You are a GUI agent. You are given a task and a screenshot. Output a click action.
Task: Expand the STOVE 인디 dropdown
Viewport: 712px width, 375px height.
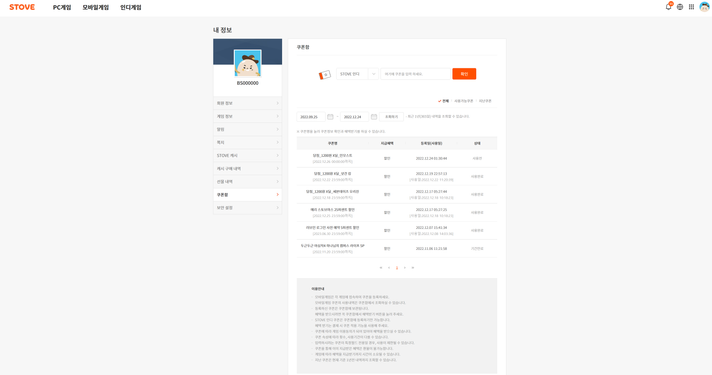tap(357, 74)
